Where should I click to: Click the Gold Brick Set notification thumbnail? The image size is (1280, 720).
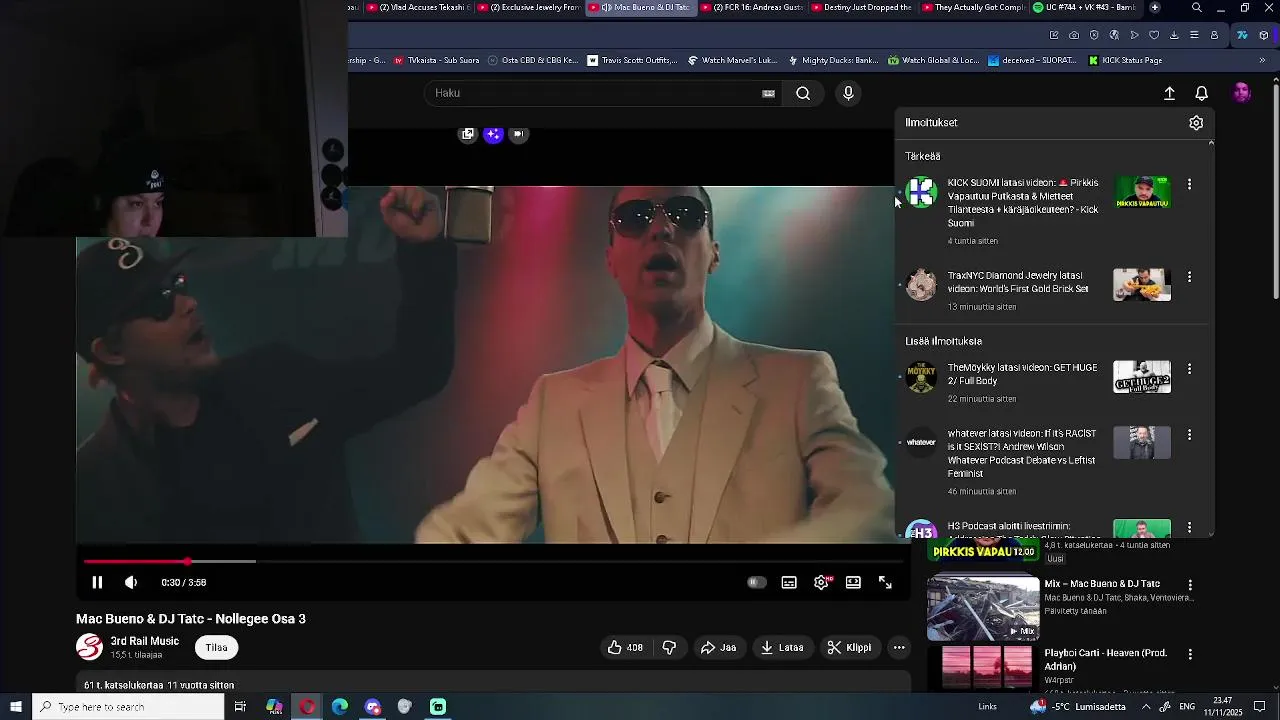(x=1142, y=285)
